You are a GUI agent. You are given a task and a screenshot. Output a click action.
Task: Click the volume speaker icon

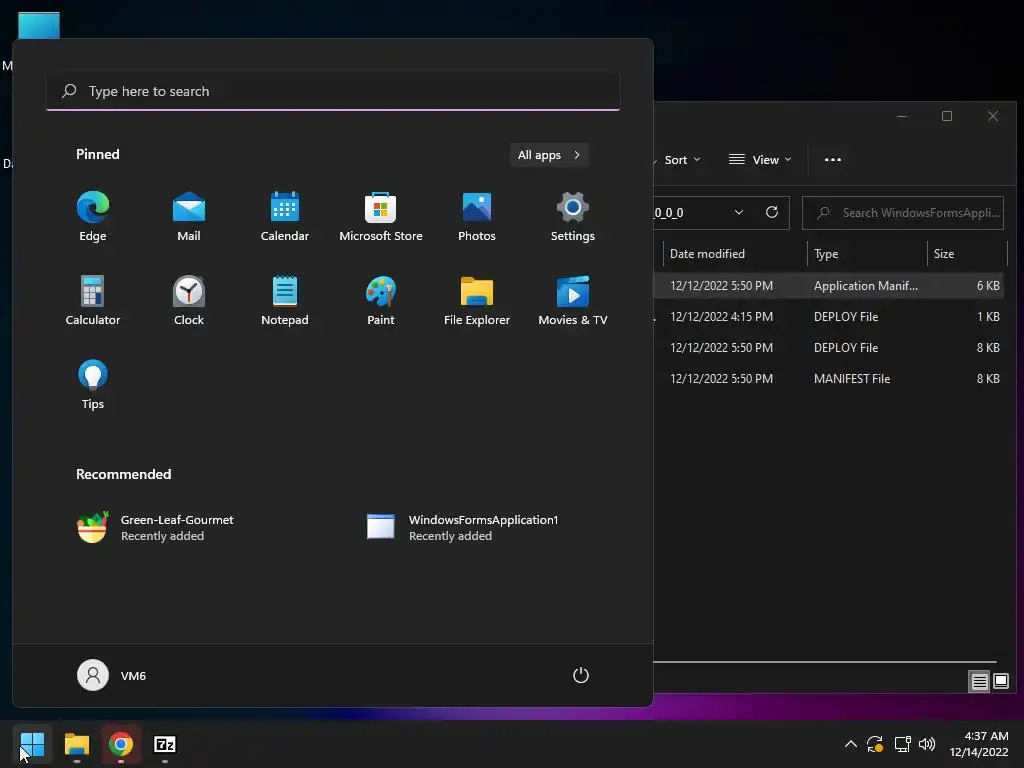click(927, 744)
